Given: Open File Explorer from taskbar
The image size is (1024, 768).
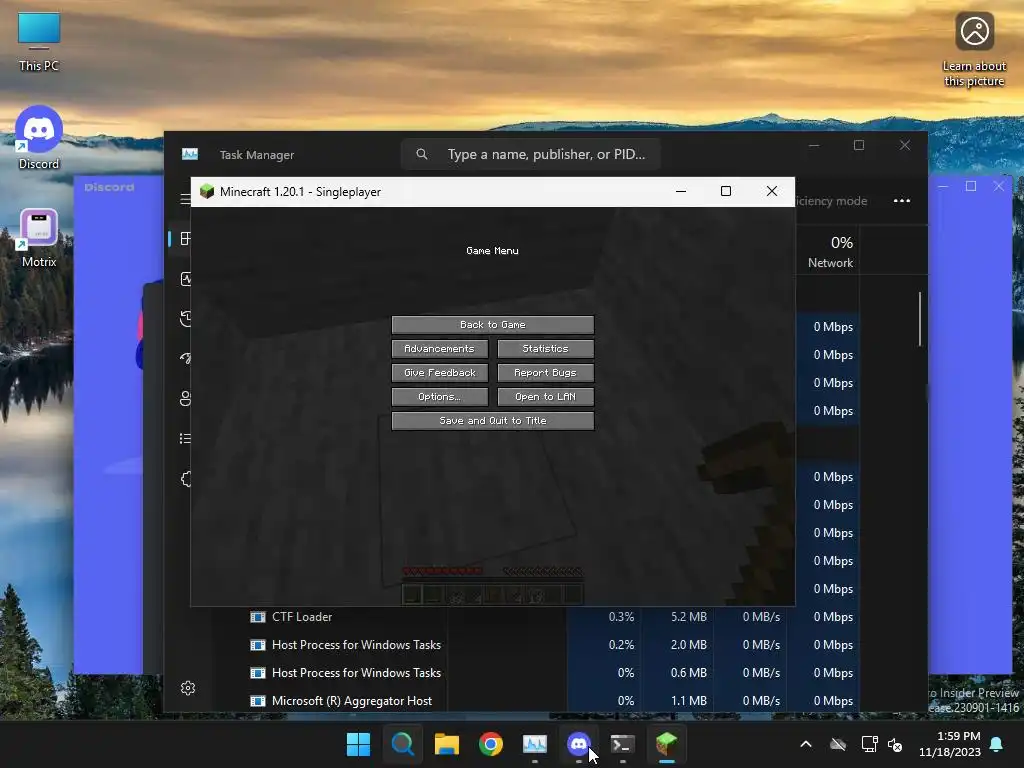Looking at the screenshot, I should [x=447, y=744].
